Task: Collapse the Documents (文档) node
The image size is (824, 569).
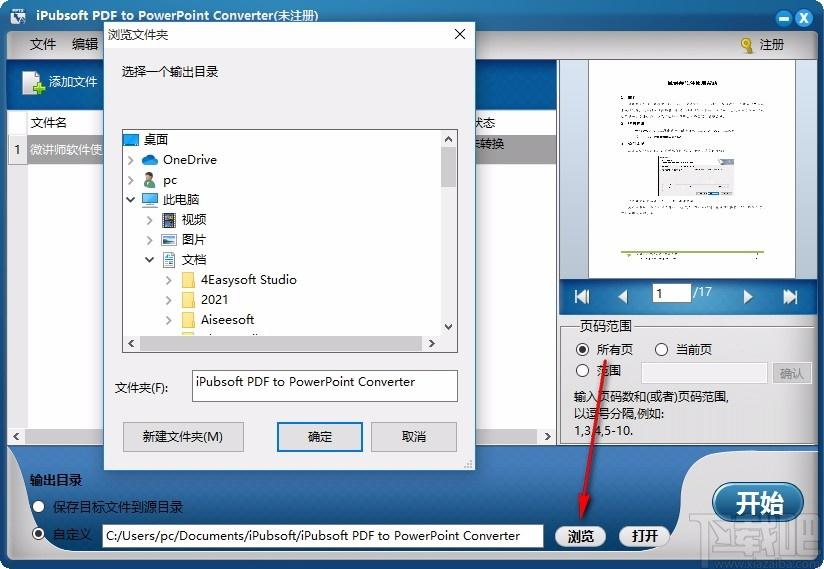Action: pos(150,260)
